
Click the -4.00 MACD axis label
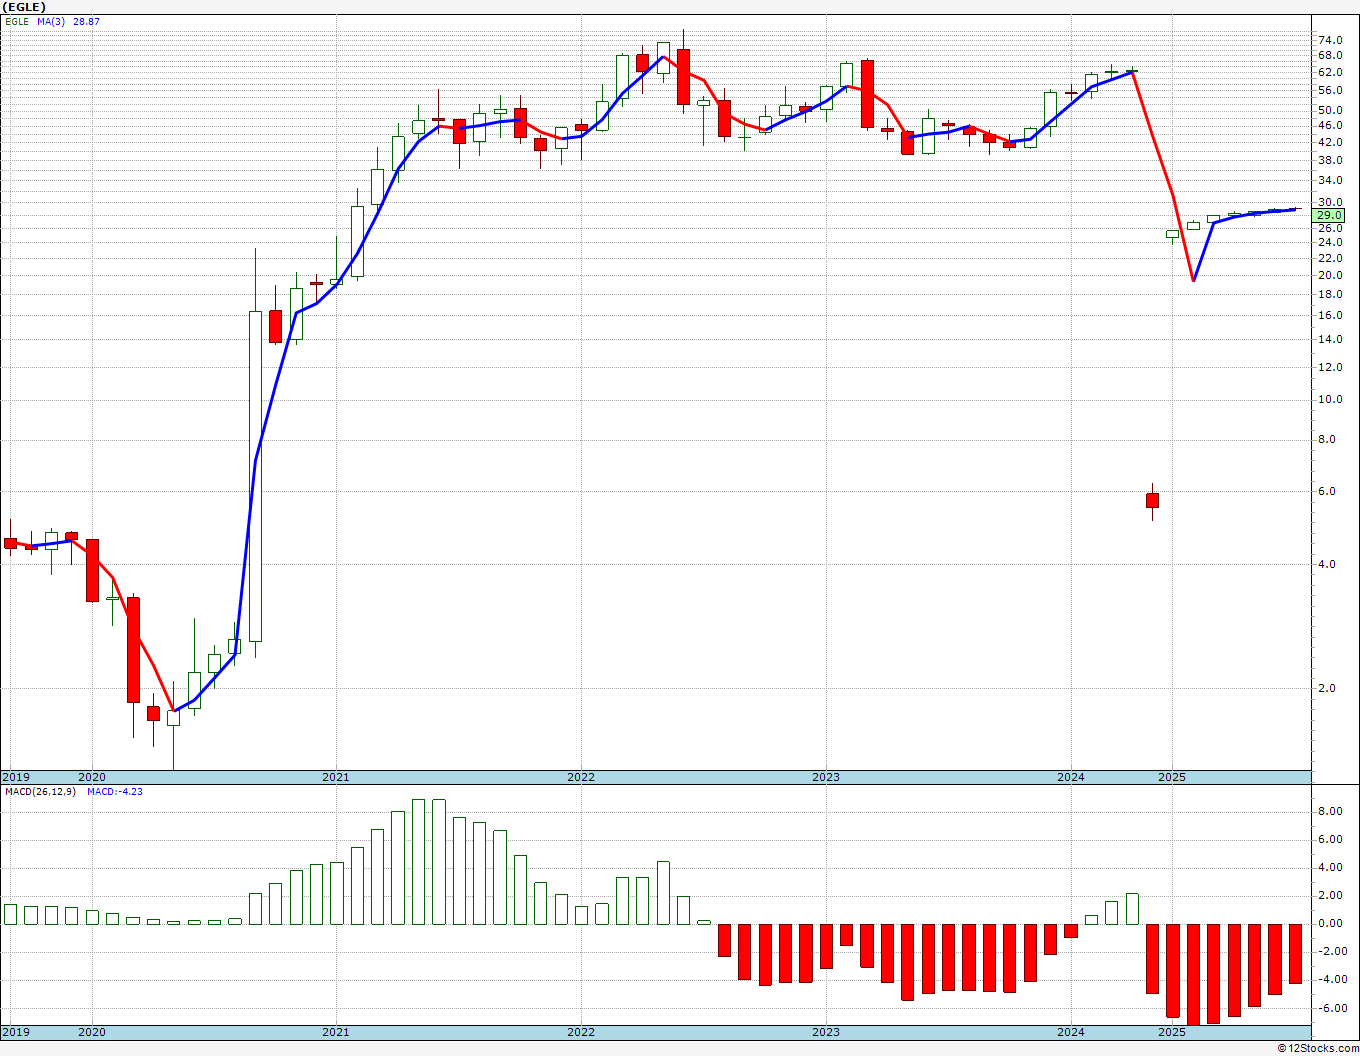pos(1331,979)
